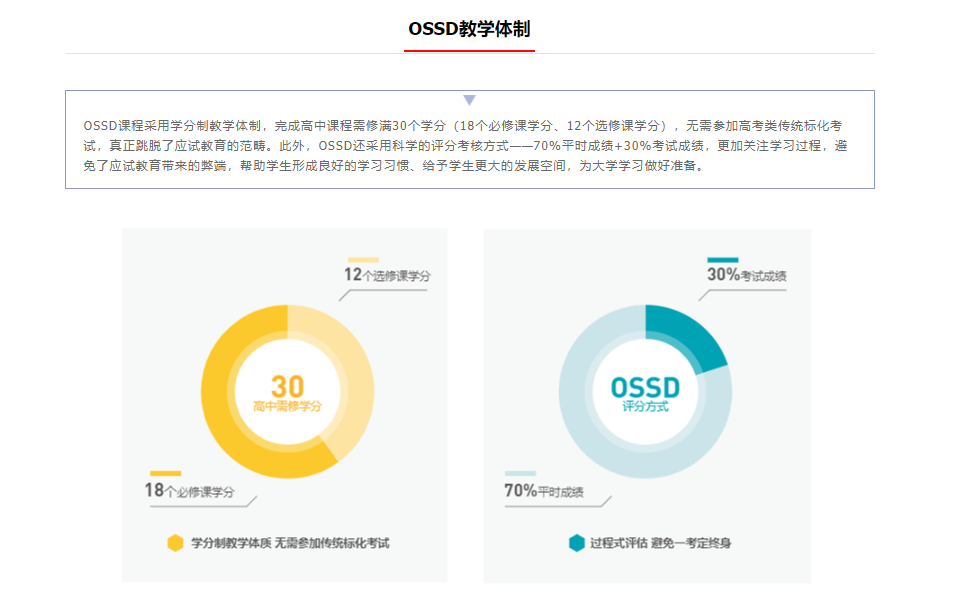
Task: Click the caption 学分制教学体质 无需参加传统标化考试
Action: [290, 543]
